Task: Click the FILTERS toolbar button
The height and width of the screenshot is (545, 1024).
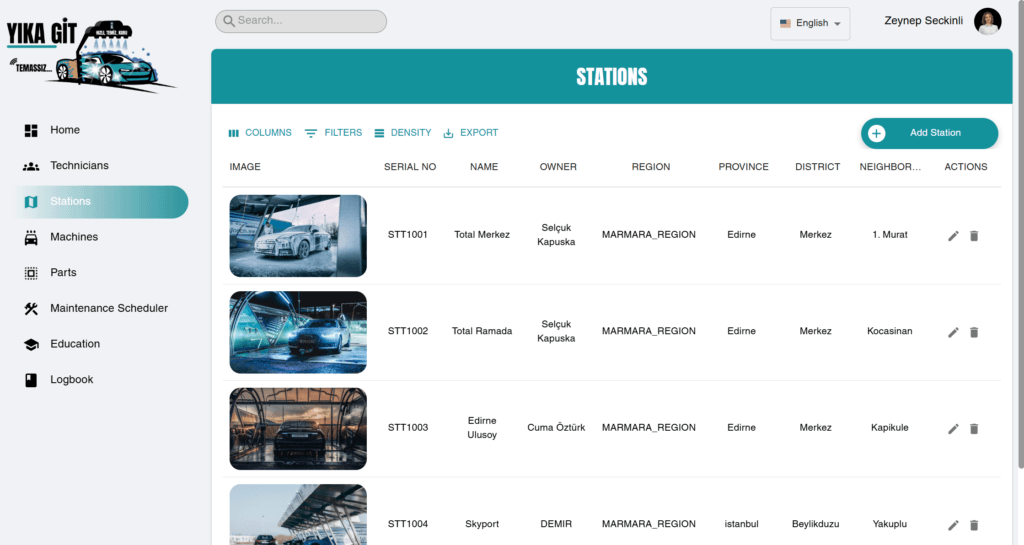Action: click(x=333, y=132)
